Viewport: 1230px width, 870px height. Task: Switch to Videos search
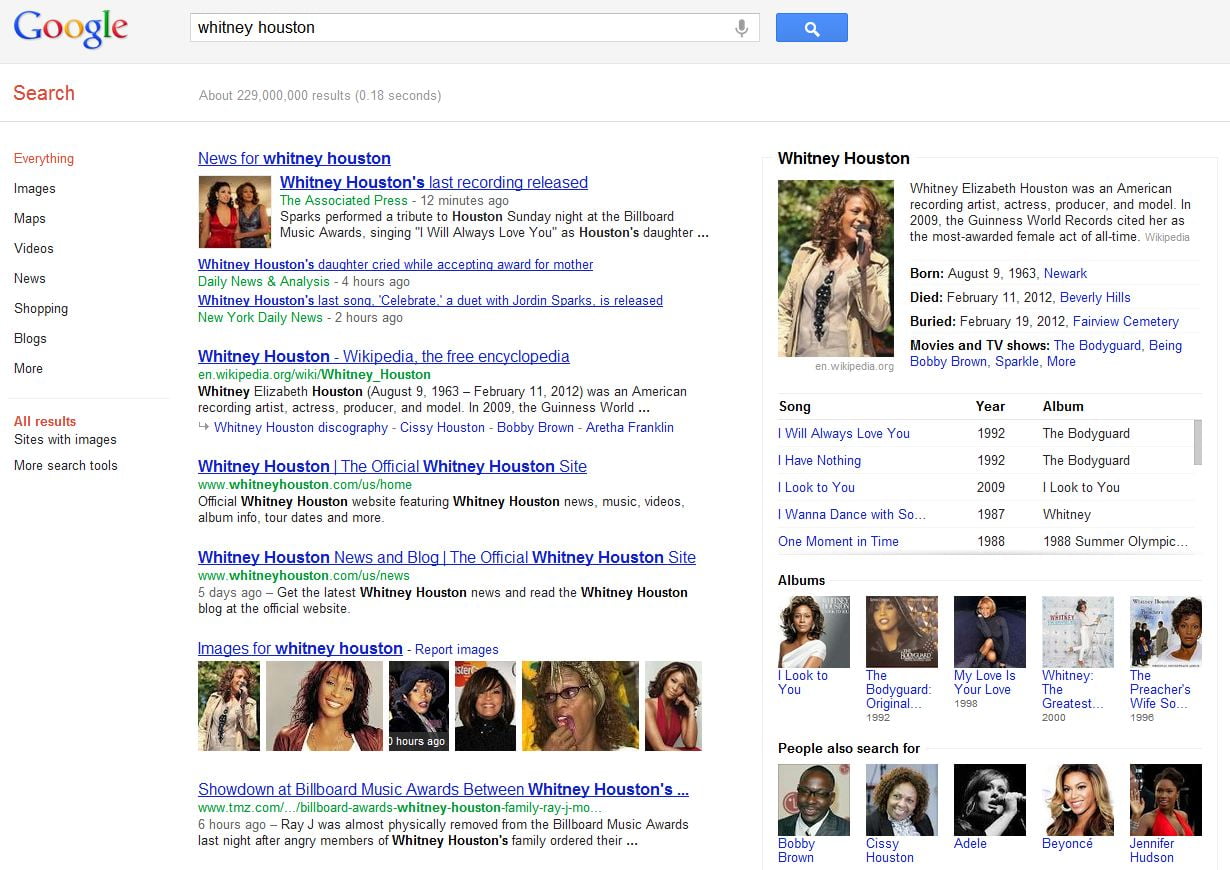point(34,248)
